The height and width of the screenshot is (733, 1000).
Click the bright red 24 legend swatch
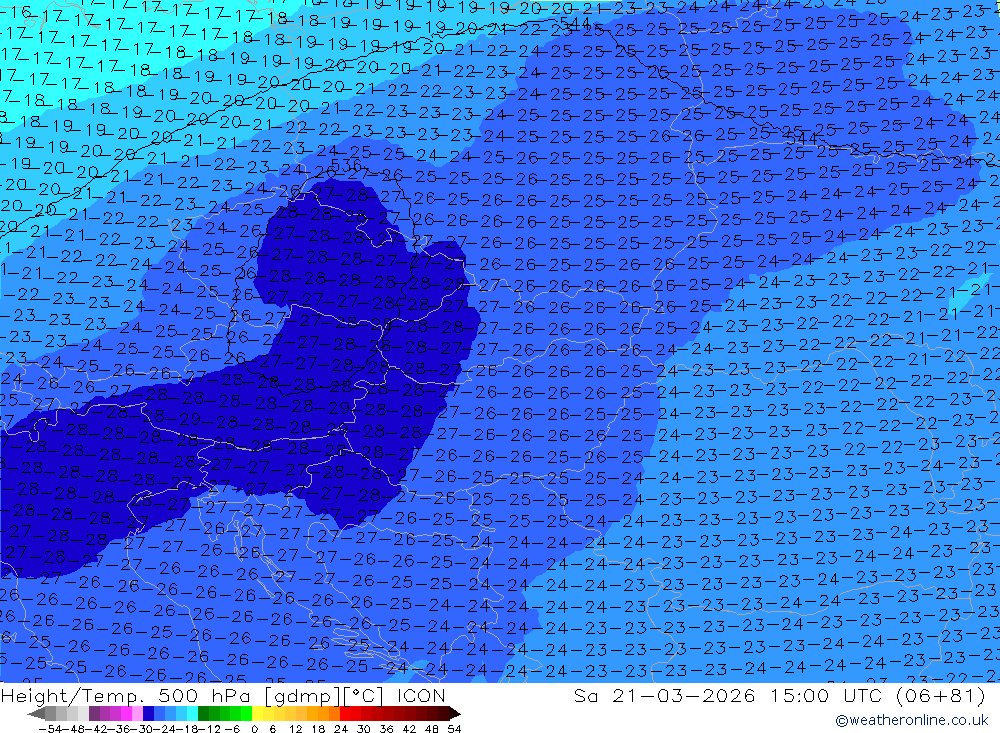click(345, 713)
